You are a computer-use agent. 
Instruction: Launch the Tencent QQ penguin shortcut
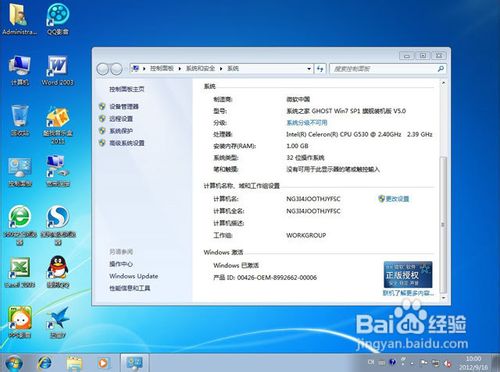pos(58,272)
